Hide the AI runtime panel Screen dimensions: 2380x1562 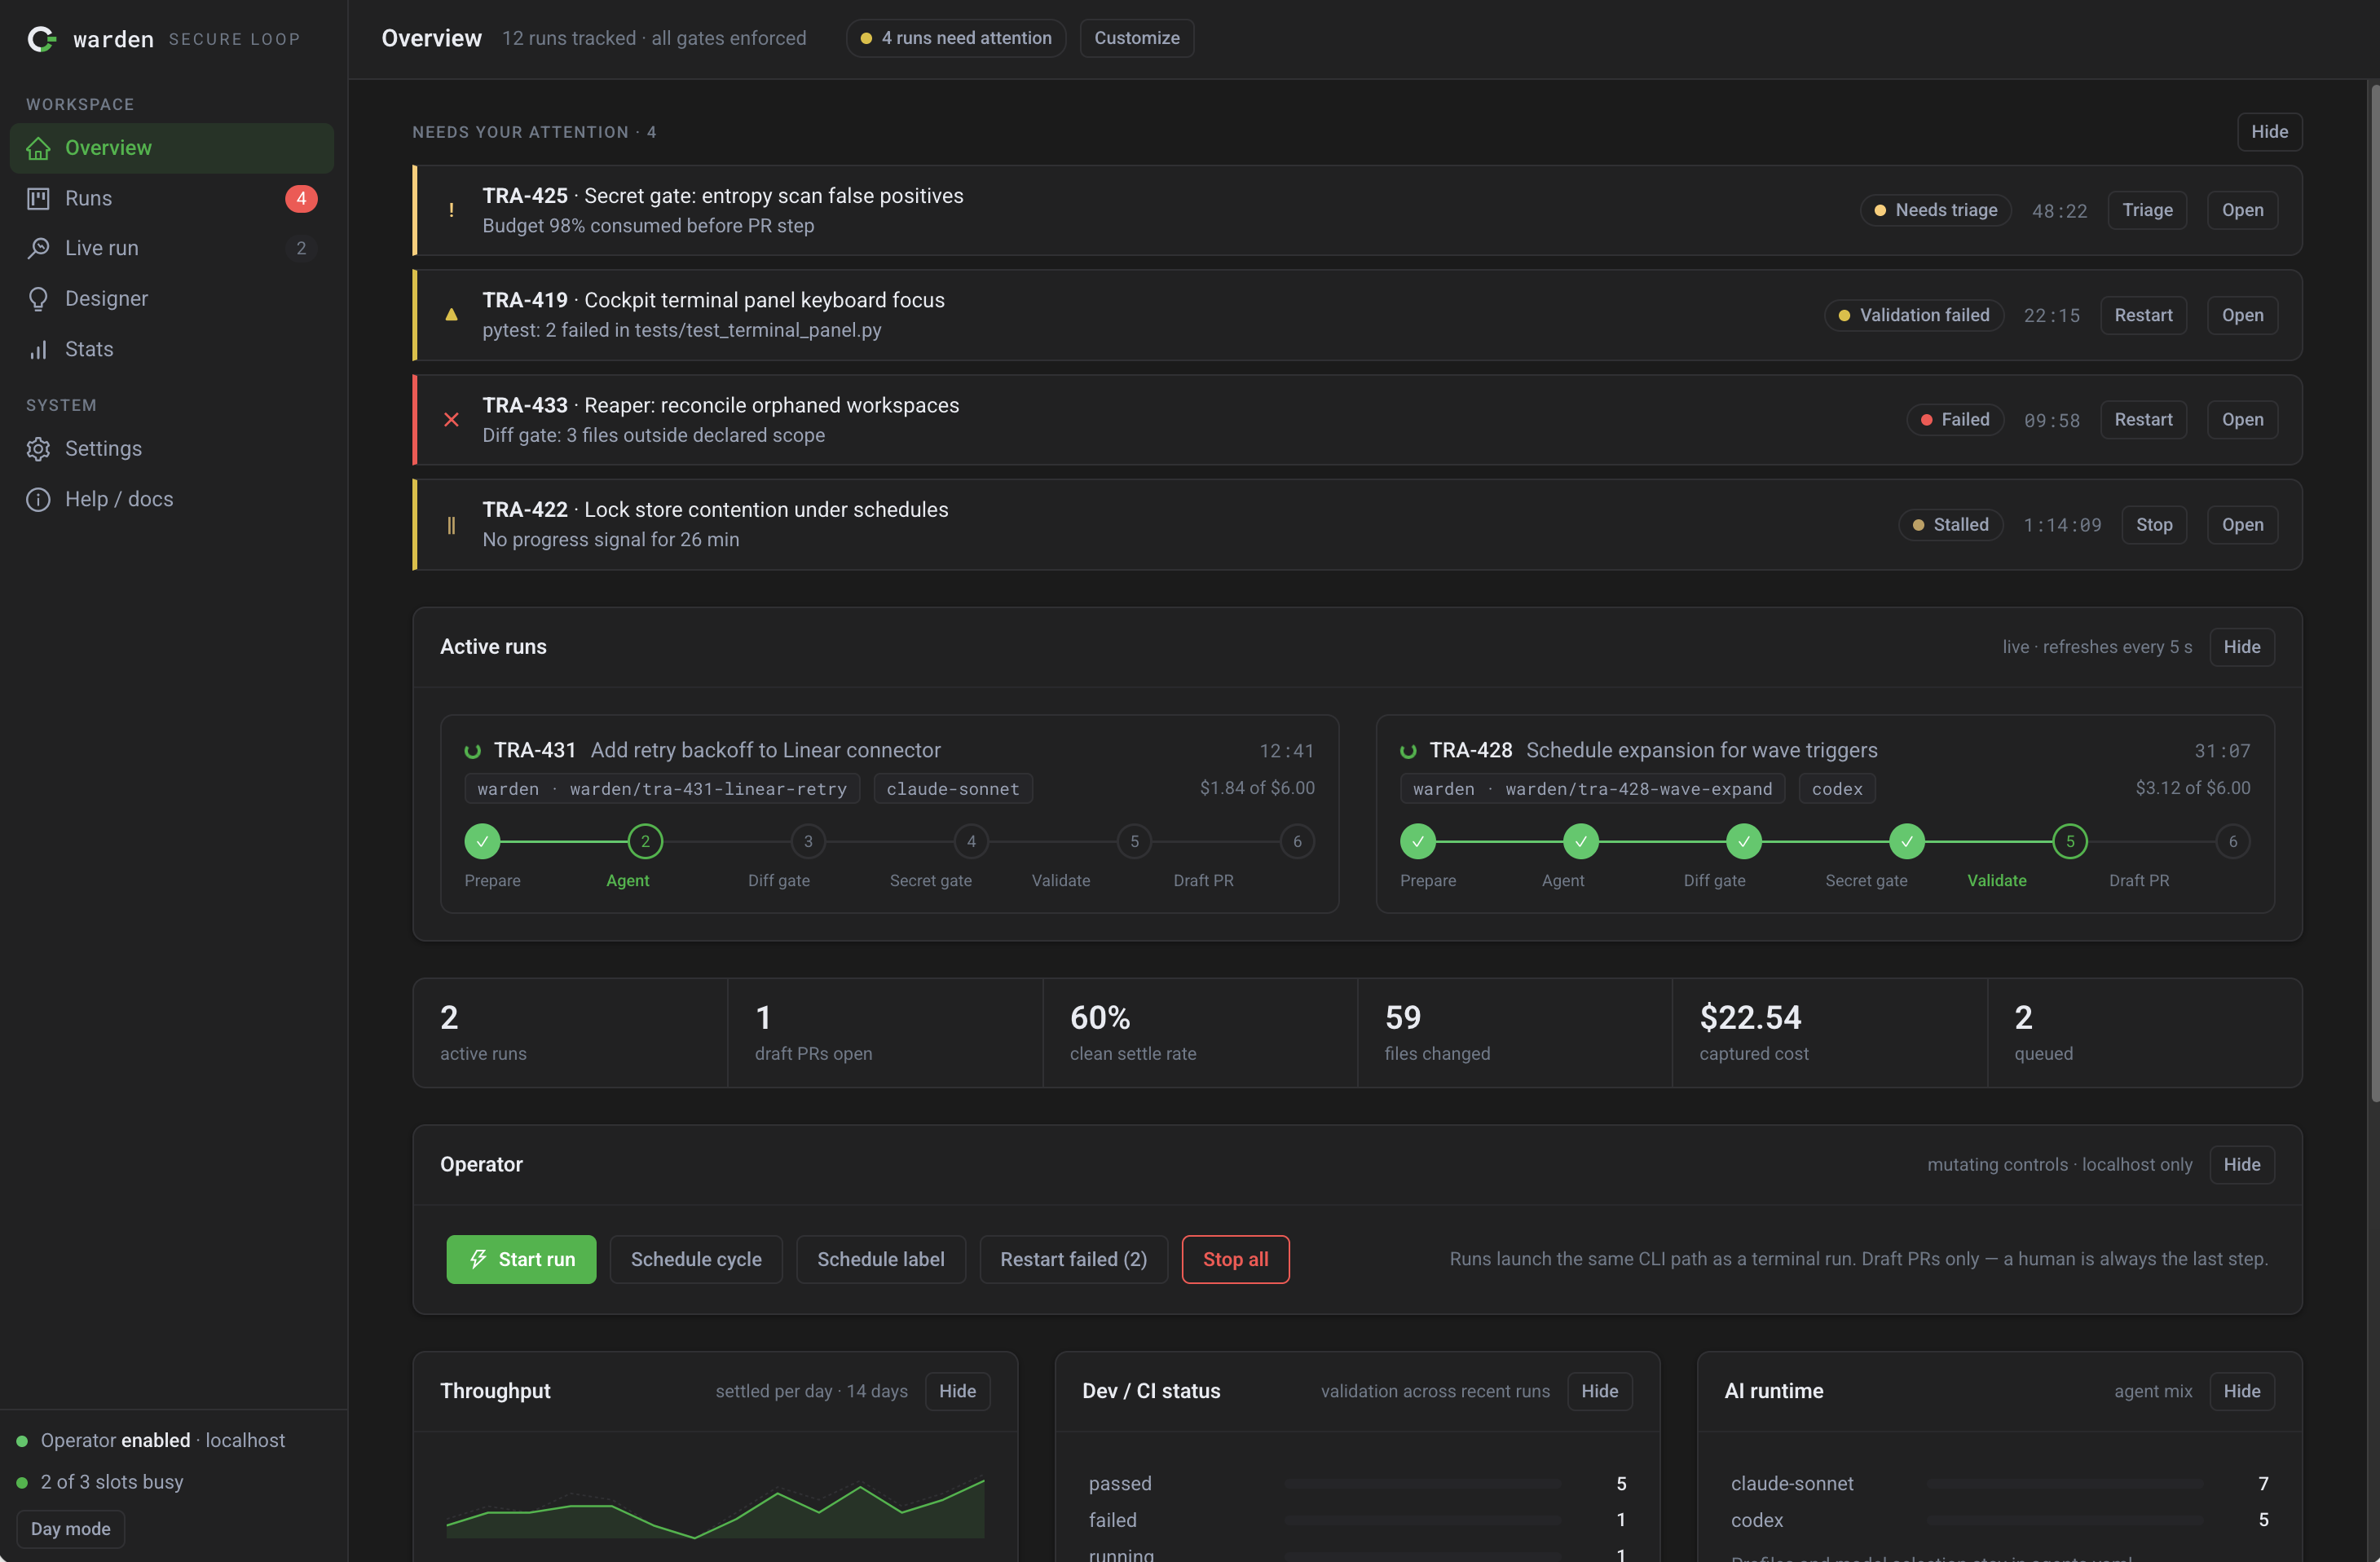(x=2241, y=1392)
